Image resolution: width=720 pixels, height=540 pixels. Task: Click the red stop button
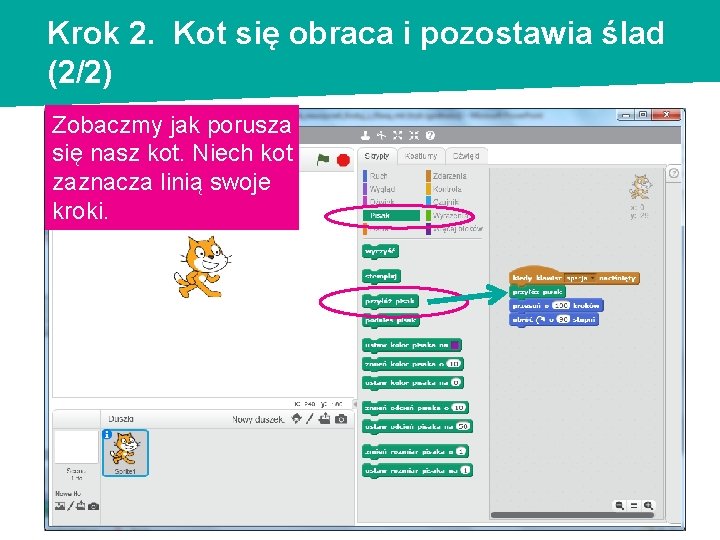[343, 160]
